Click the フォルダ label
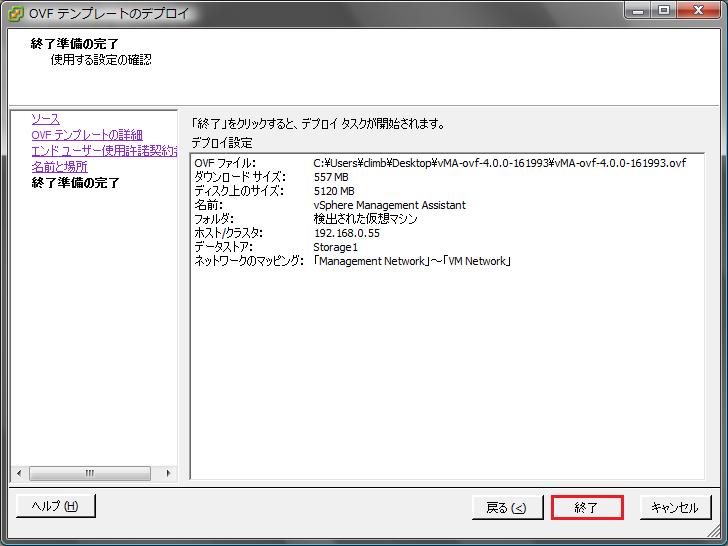728x546 pixels. click(x=214, y=219)
